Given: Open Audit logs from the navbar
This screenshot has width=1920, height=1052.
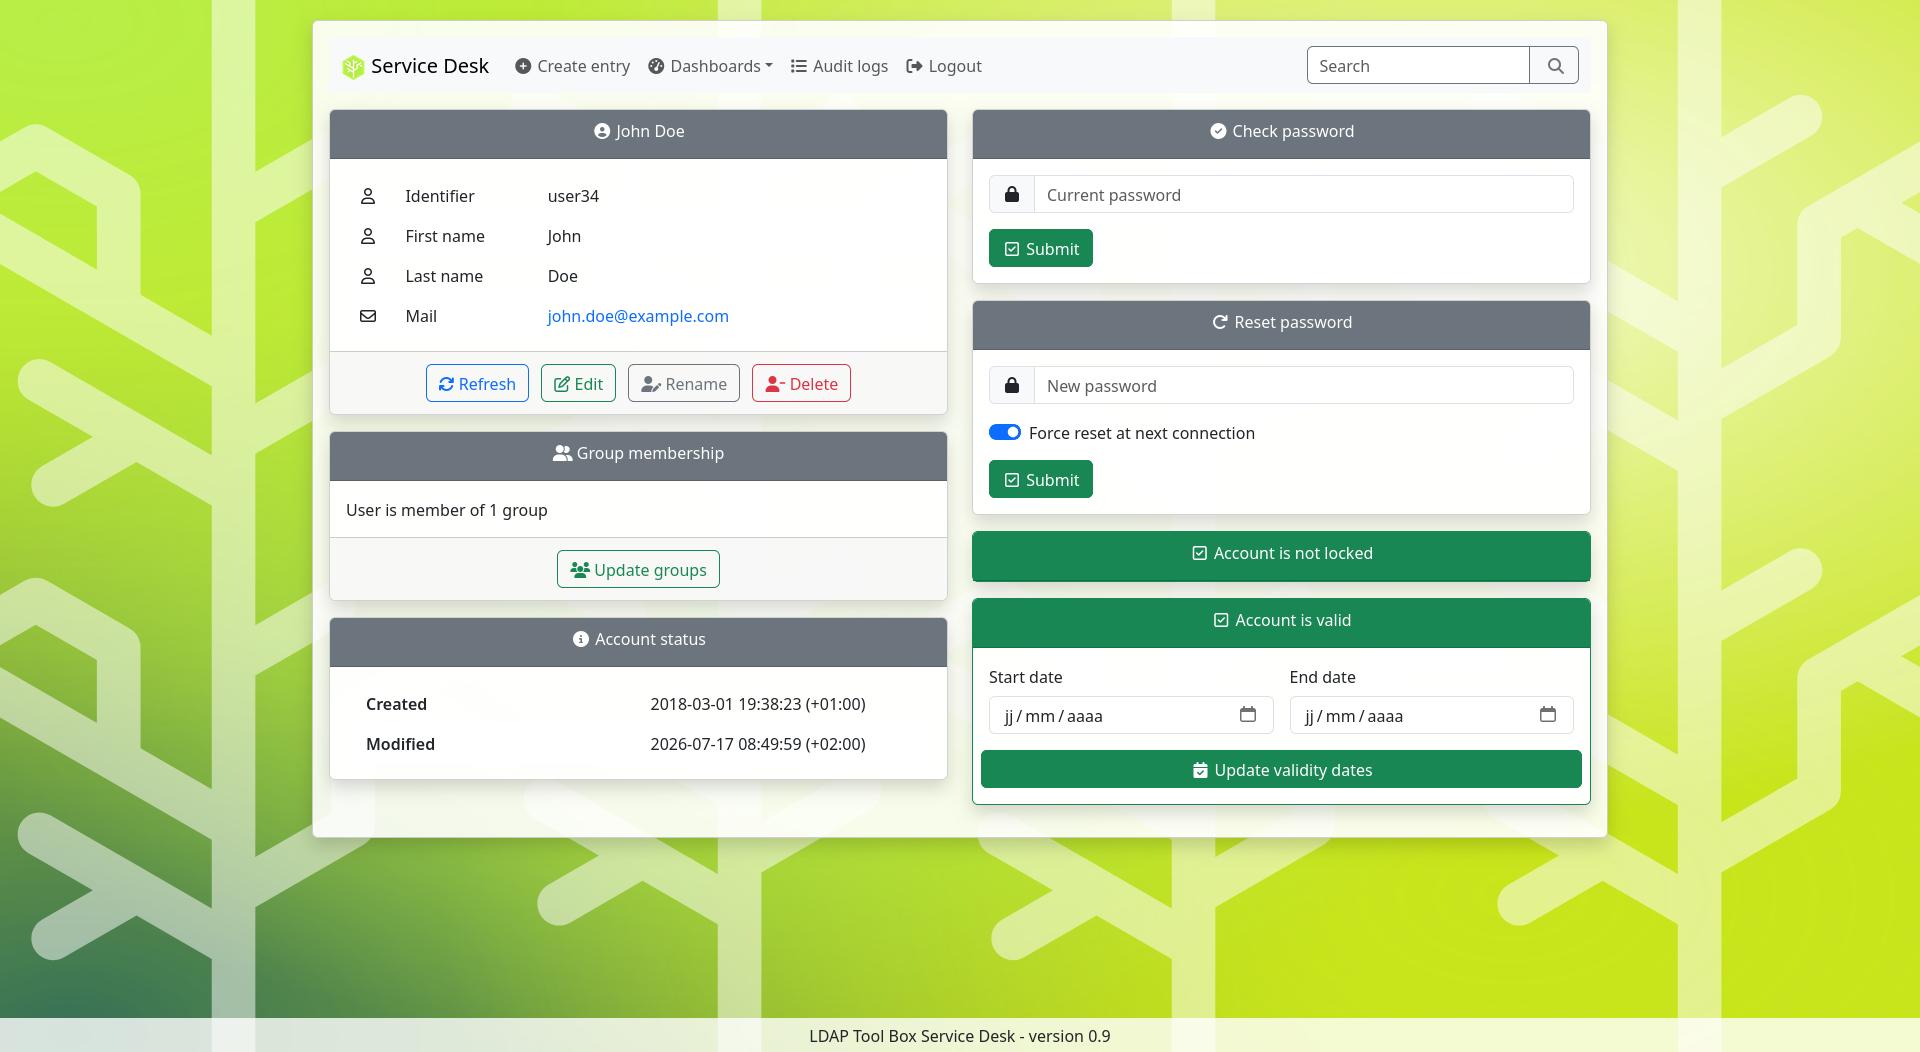Looking at the screenshot, I should tap(839, 66).
